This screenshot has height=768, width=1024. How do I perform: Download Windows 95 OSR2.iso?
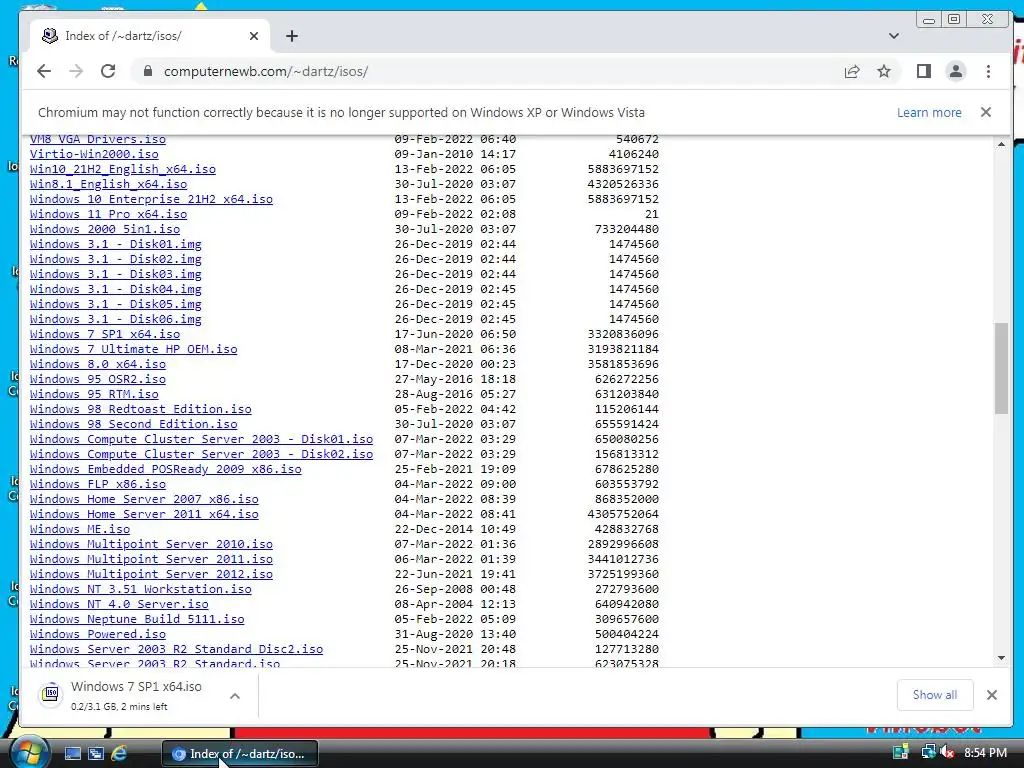click(97, 379)
